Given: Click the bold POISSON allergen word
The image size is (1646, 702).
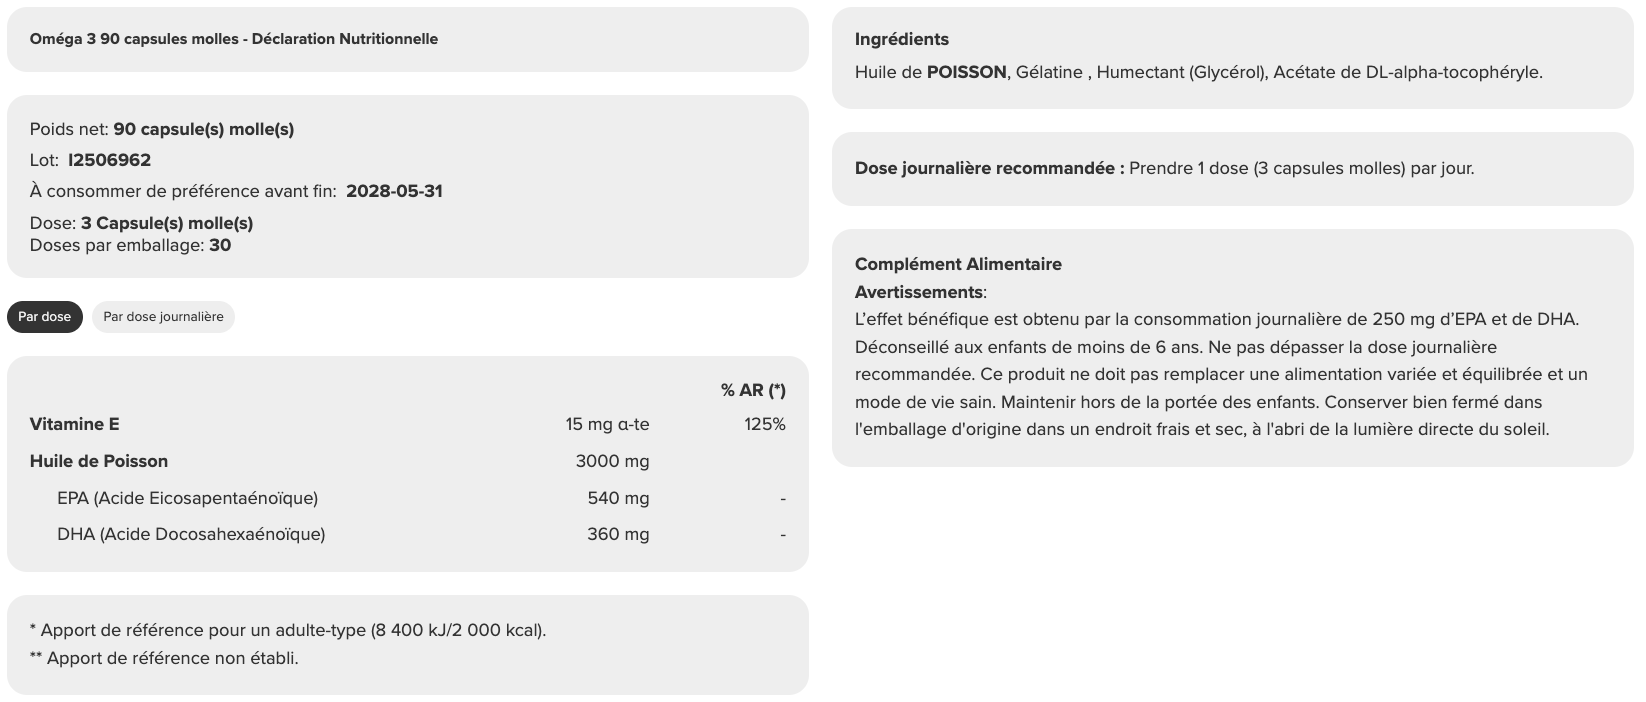Looking at the screenshot, I should (x=966, y=72).
